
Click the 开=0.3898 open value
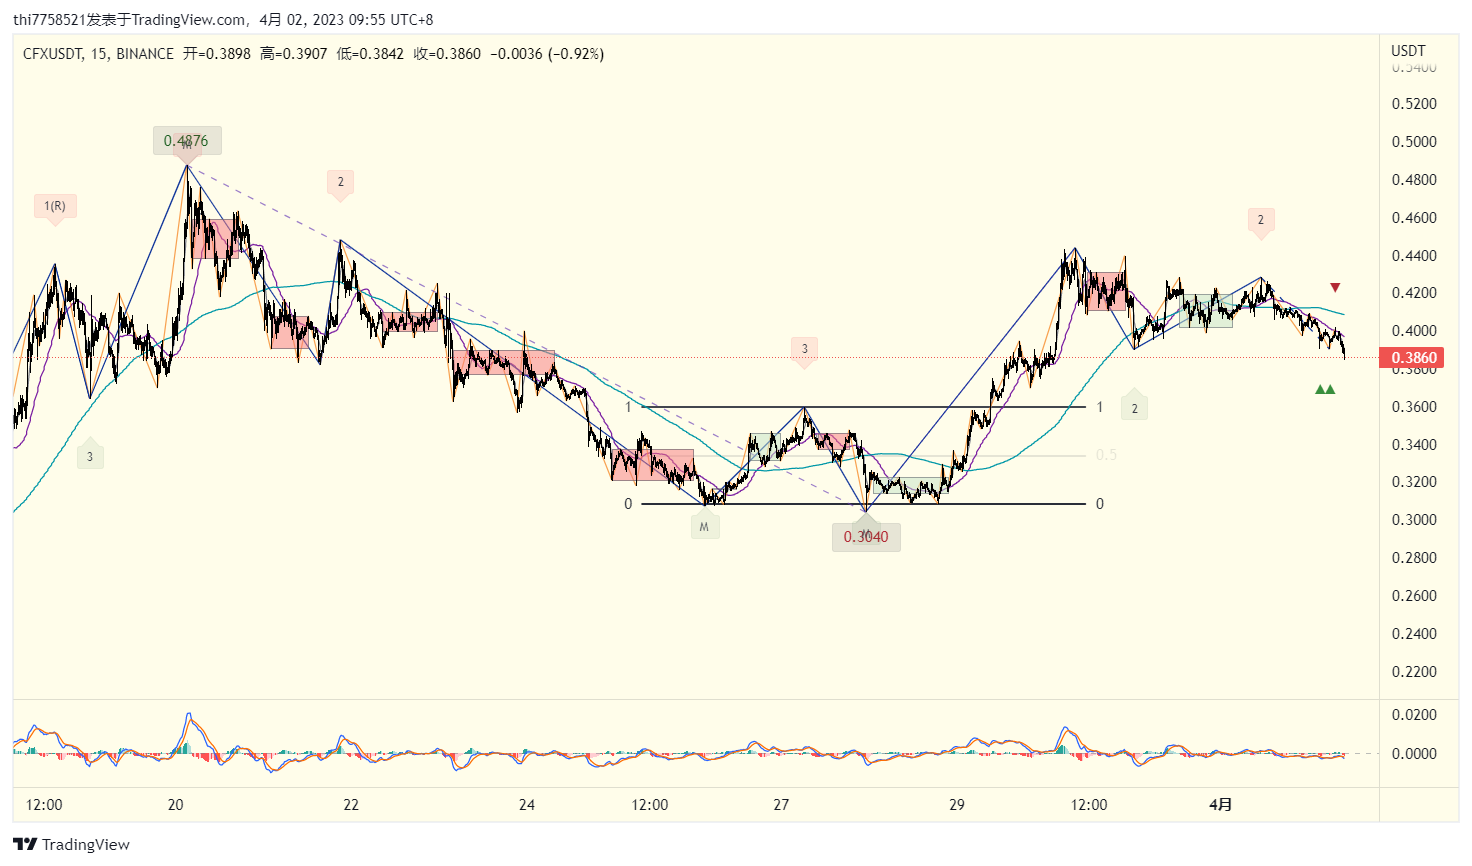click(x=217, y=54)
